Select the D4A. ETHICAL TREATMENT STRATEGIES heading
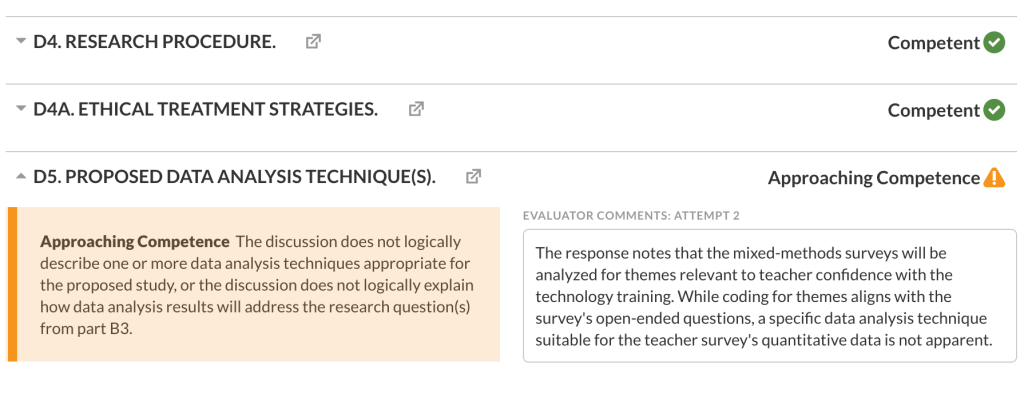 click(x=205, y=110)
